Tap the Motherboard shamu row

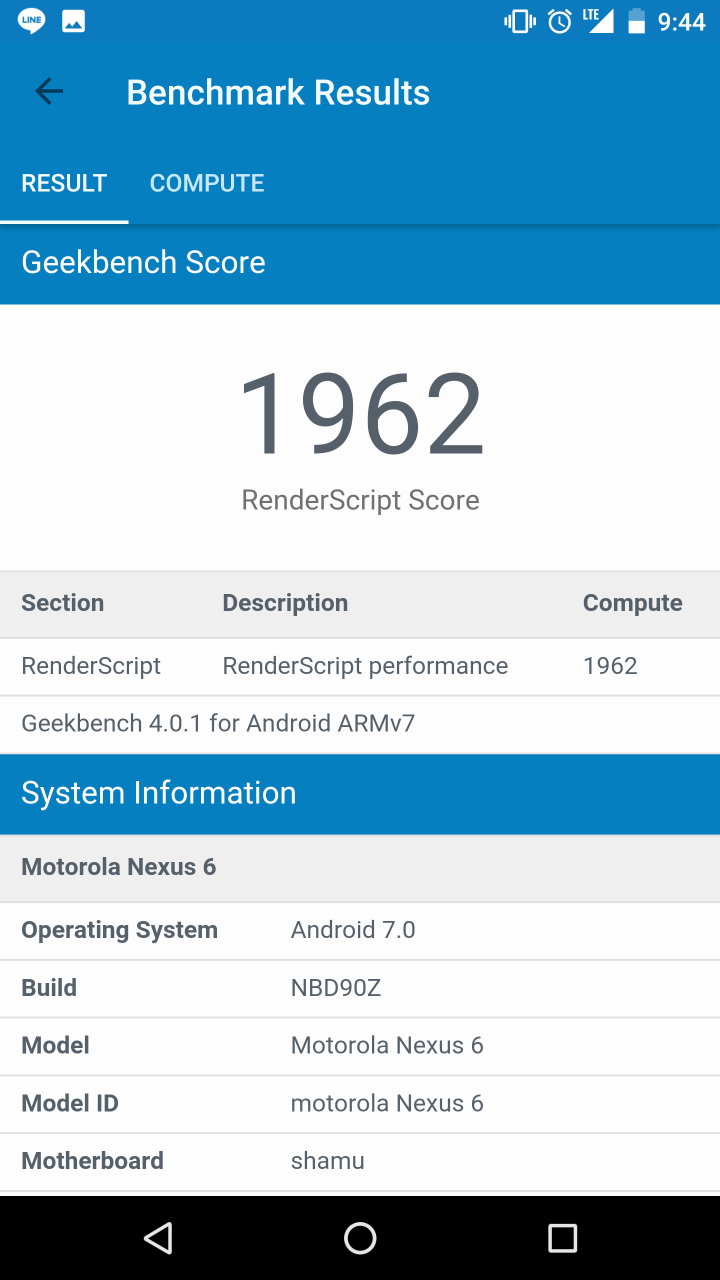pyautogui.click(x=360, y=1161)
